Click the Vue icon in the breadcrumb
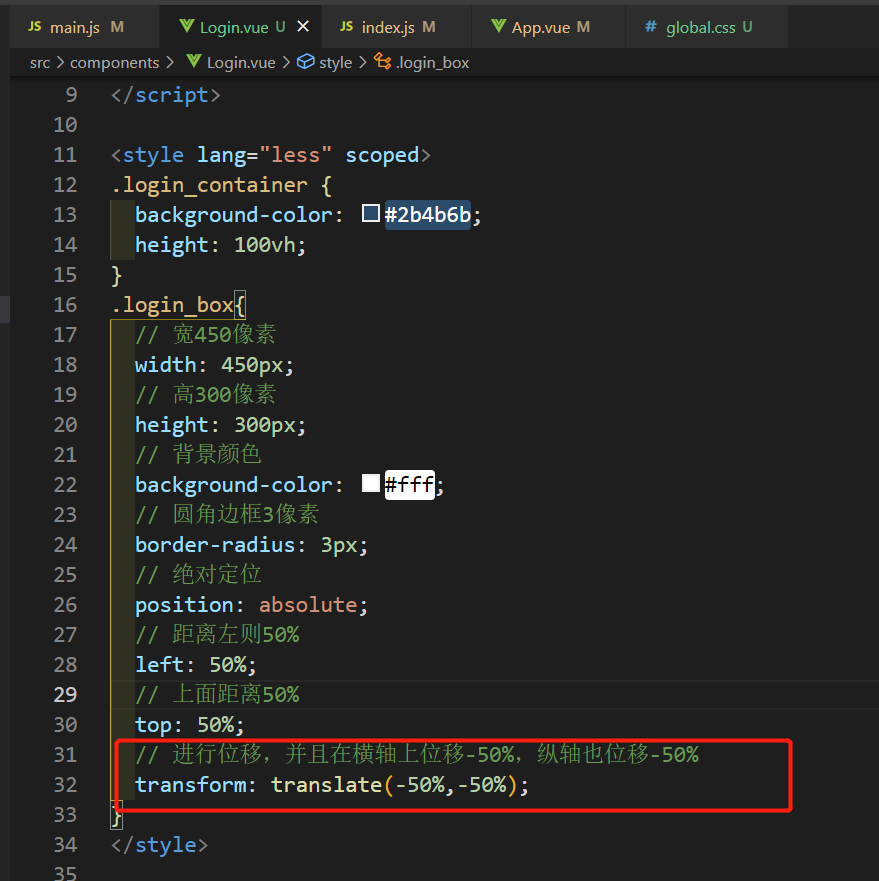Image resolution: width=879 pixels, height=881 pixels. tap(194, 61)
